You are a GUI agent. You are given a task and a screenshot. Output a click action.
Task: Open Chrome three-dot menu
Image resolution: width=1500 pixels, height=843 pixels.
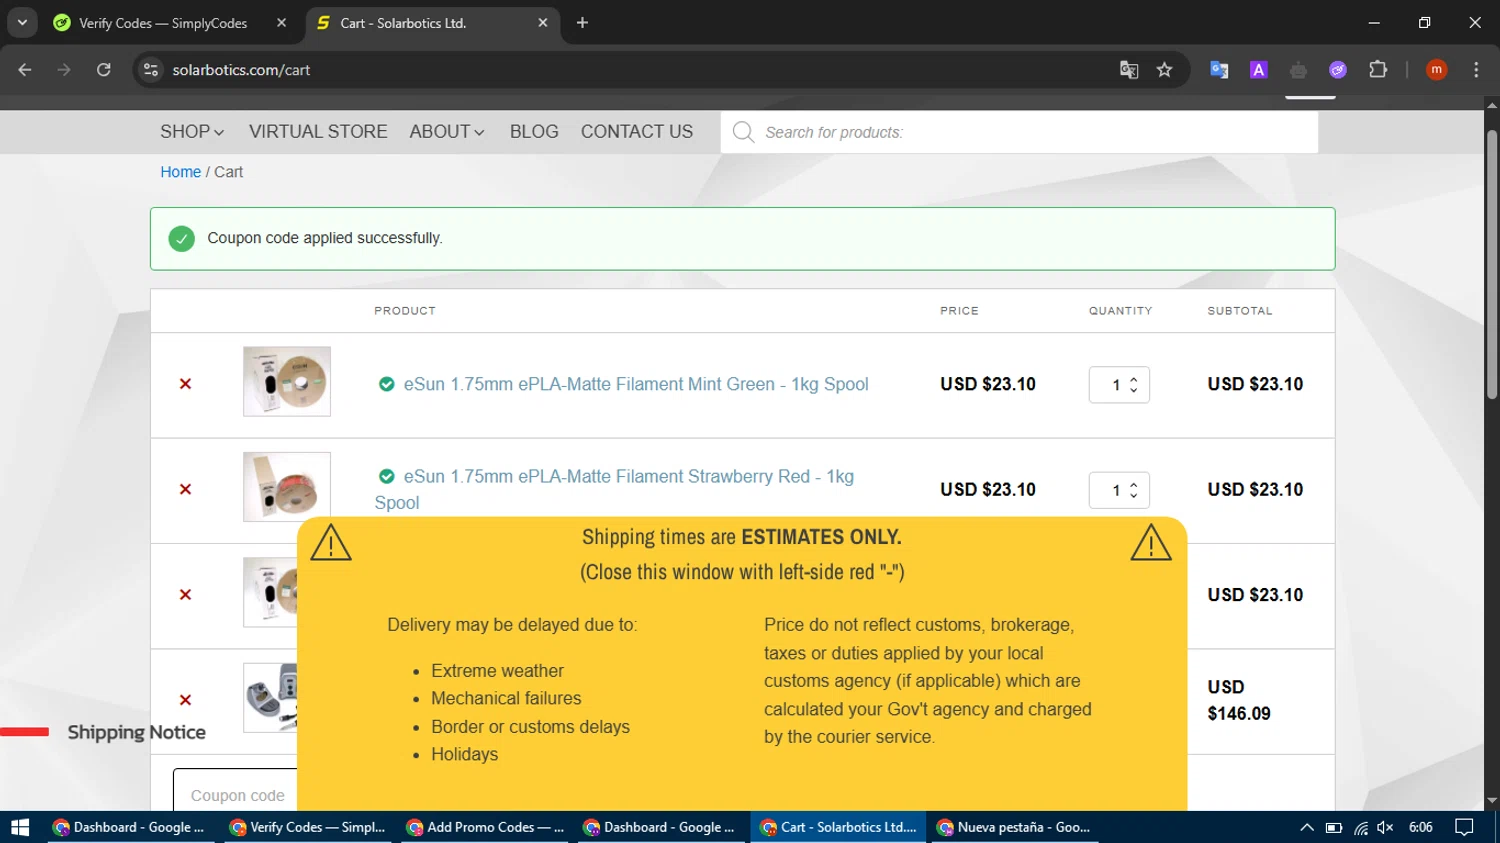point(1476,70)
